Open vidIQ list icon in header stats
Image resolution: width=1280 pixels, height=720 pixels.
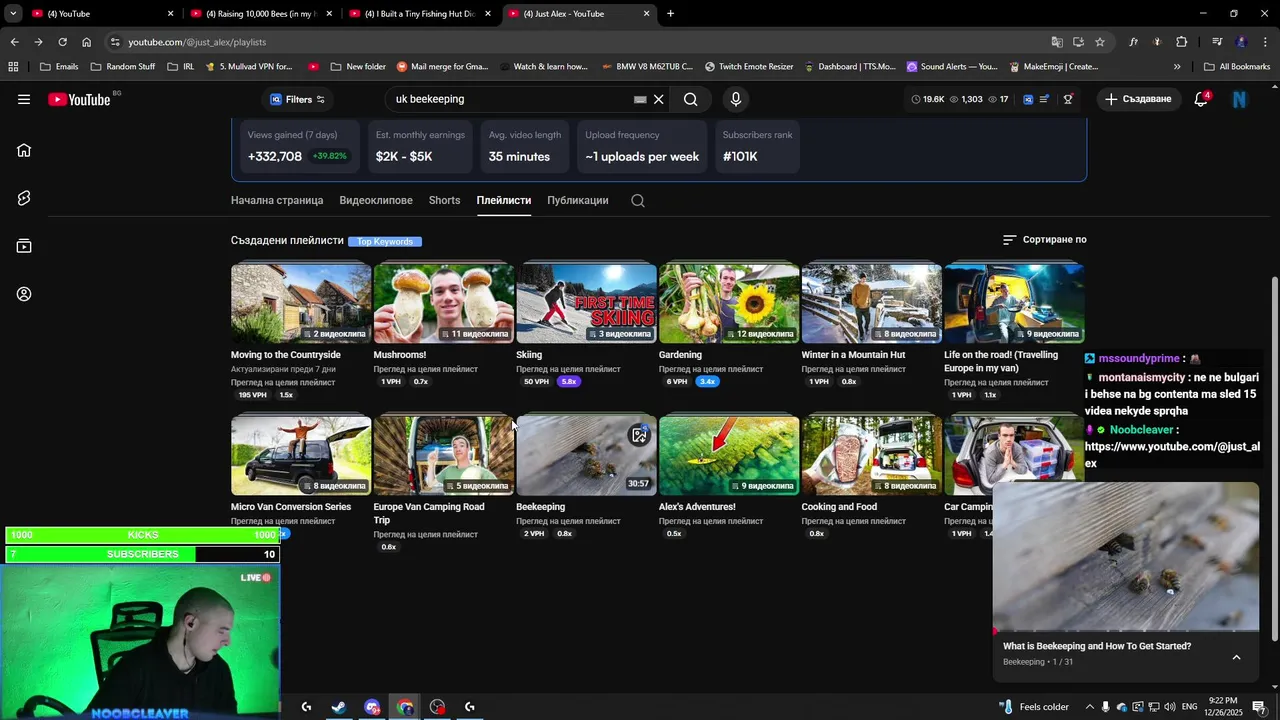tap(1044, 99)
